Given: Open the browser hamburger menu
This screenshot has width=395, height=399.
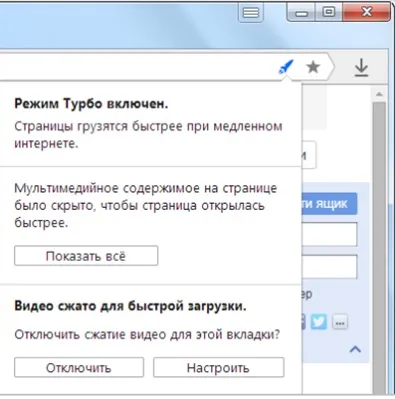Looking at the screenshot, I should point(251,13).
